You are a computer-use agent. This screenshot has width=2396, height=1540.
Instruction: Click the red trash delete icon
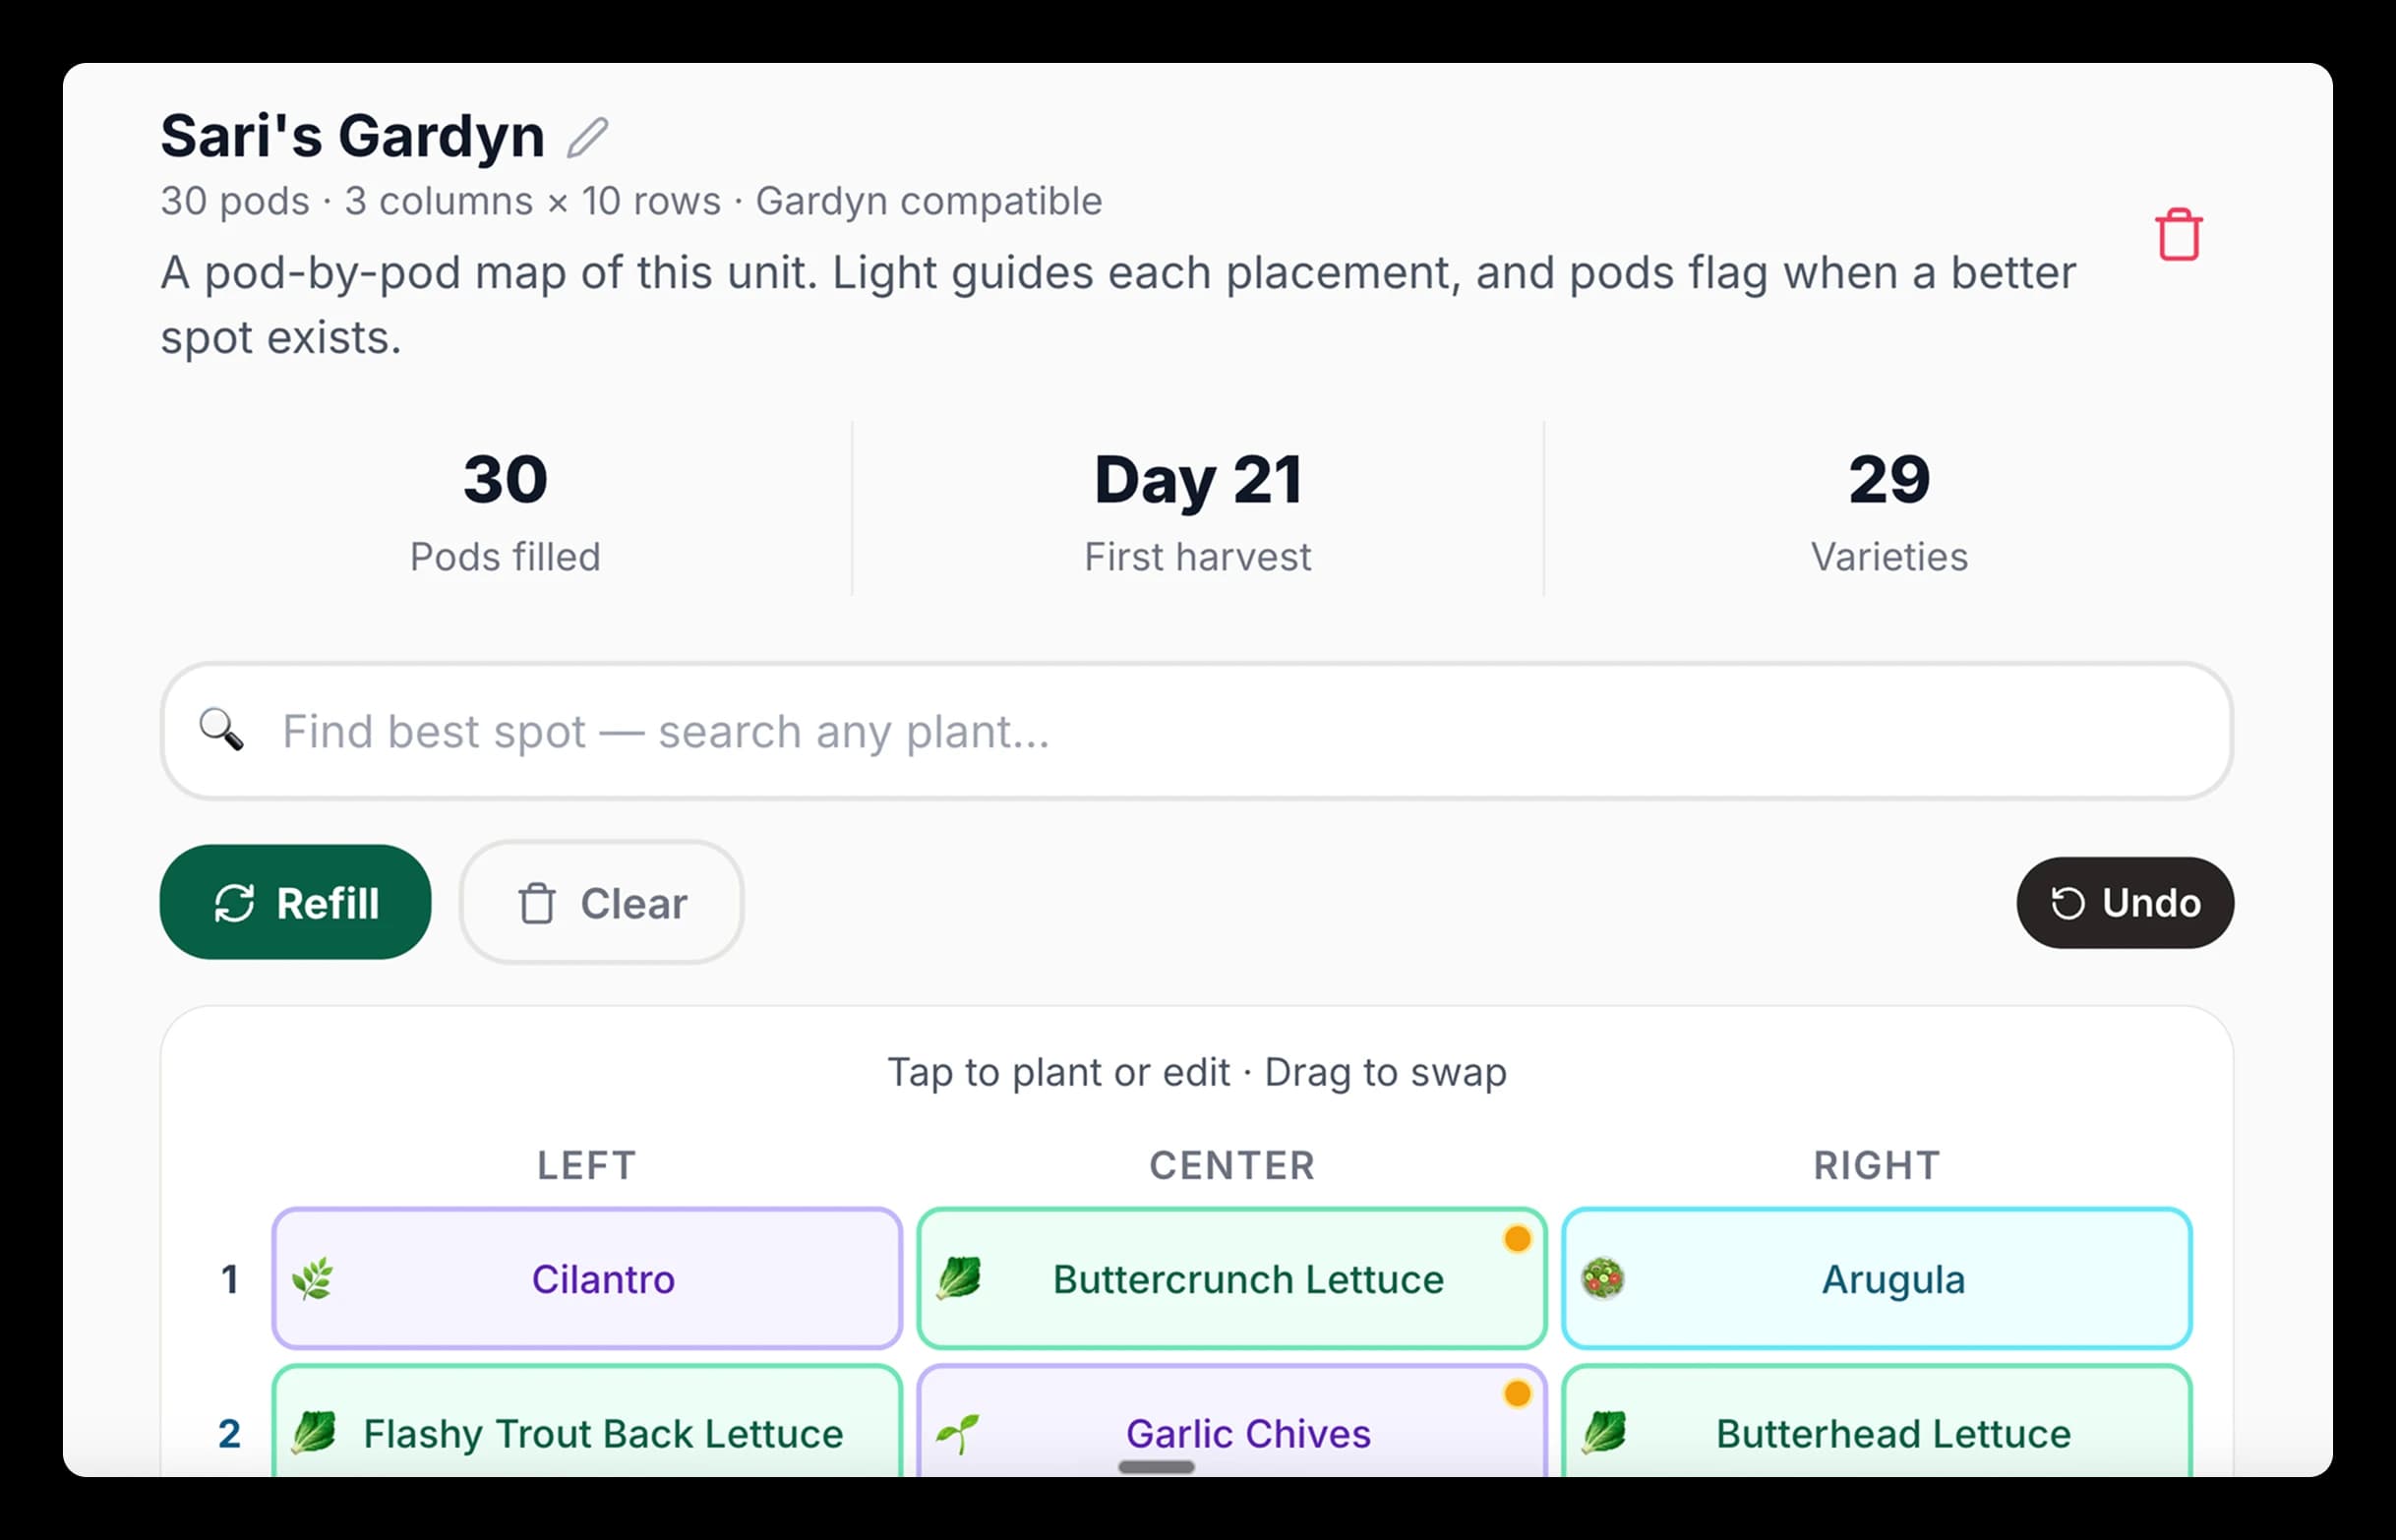coord(2179,235)
